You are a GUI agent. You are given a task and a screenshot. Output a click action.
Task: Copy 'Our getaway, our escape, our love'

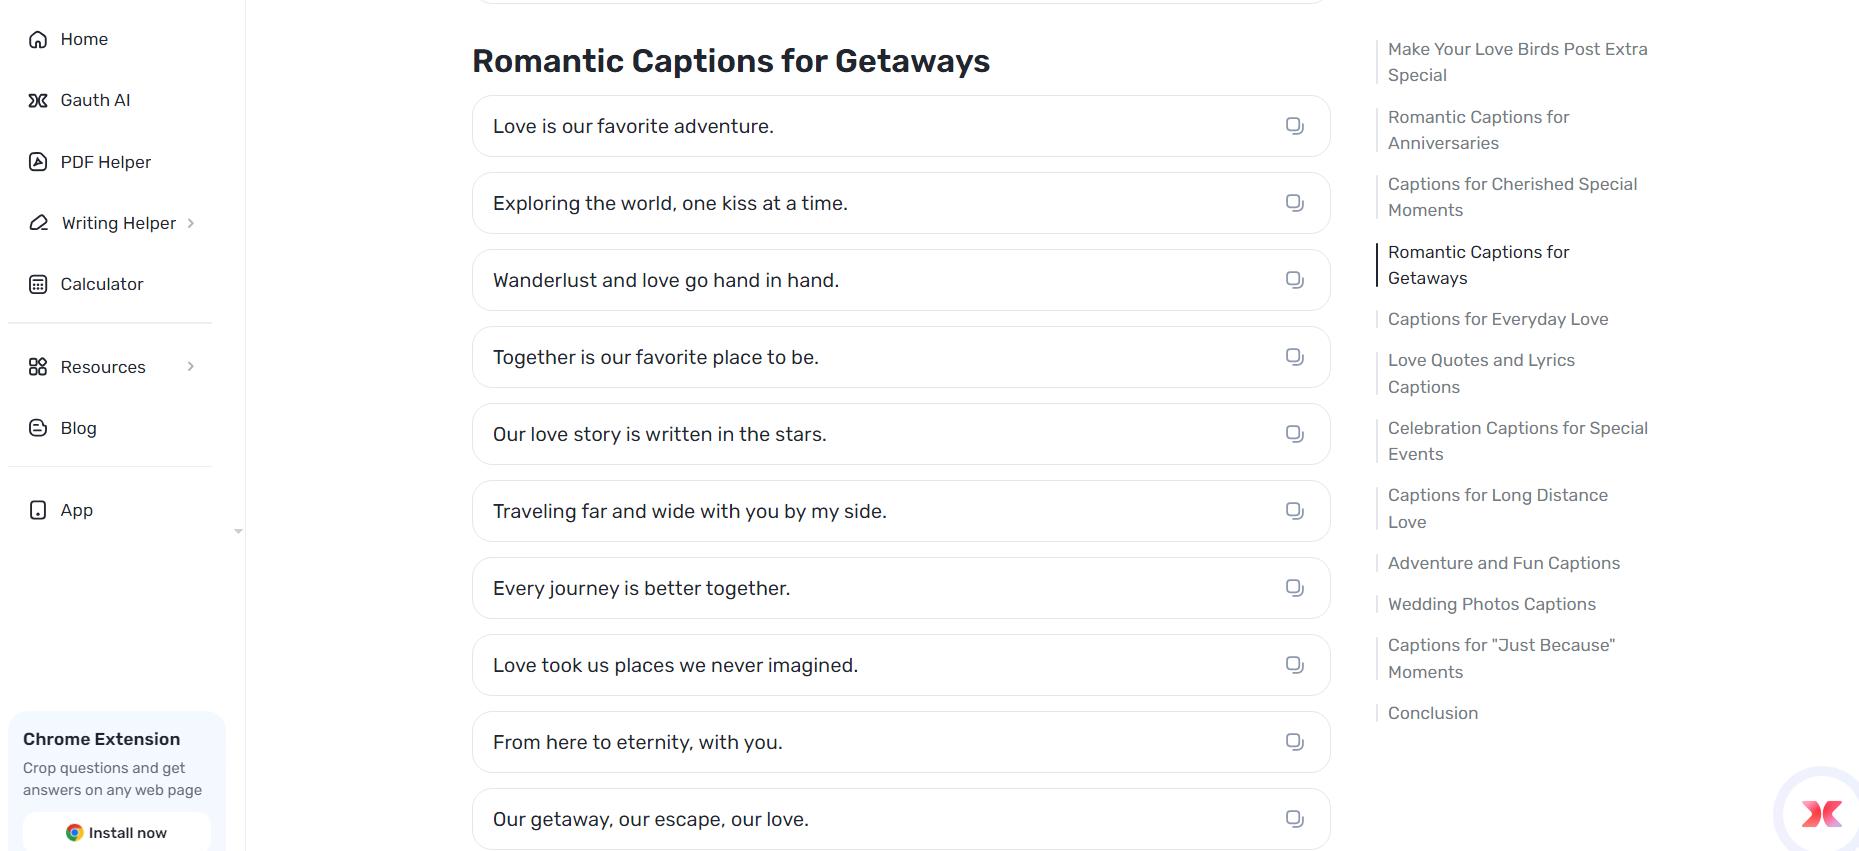tap(1295, 818)
